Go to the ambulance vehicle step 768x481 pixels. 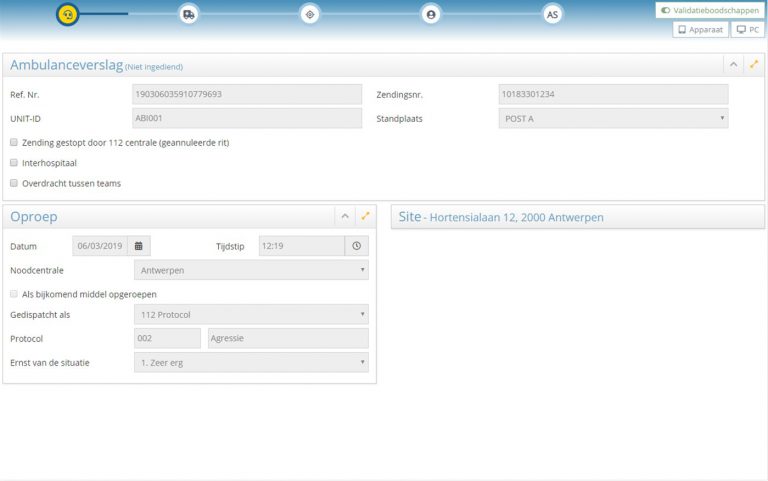coord(189,15)
